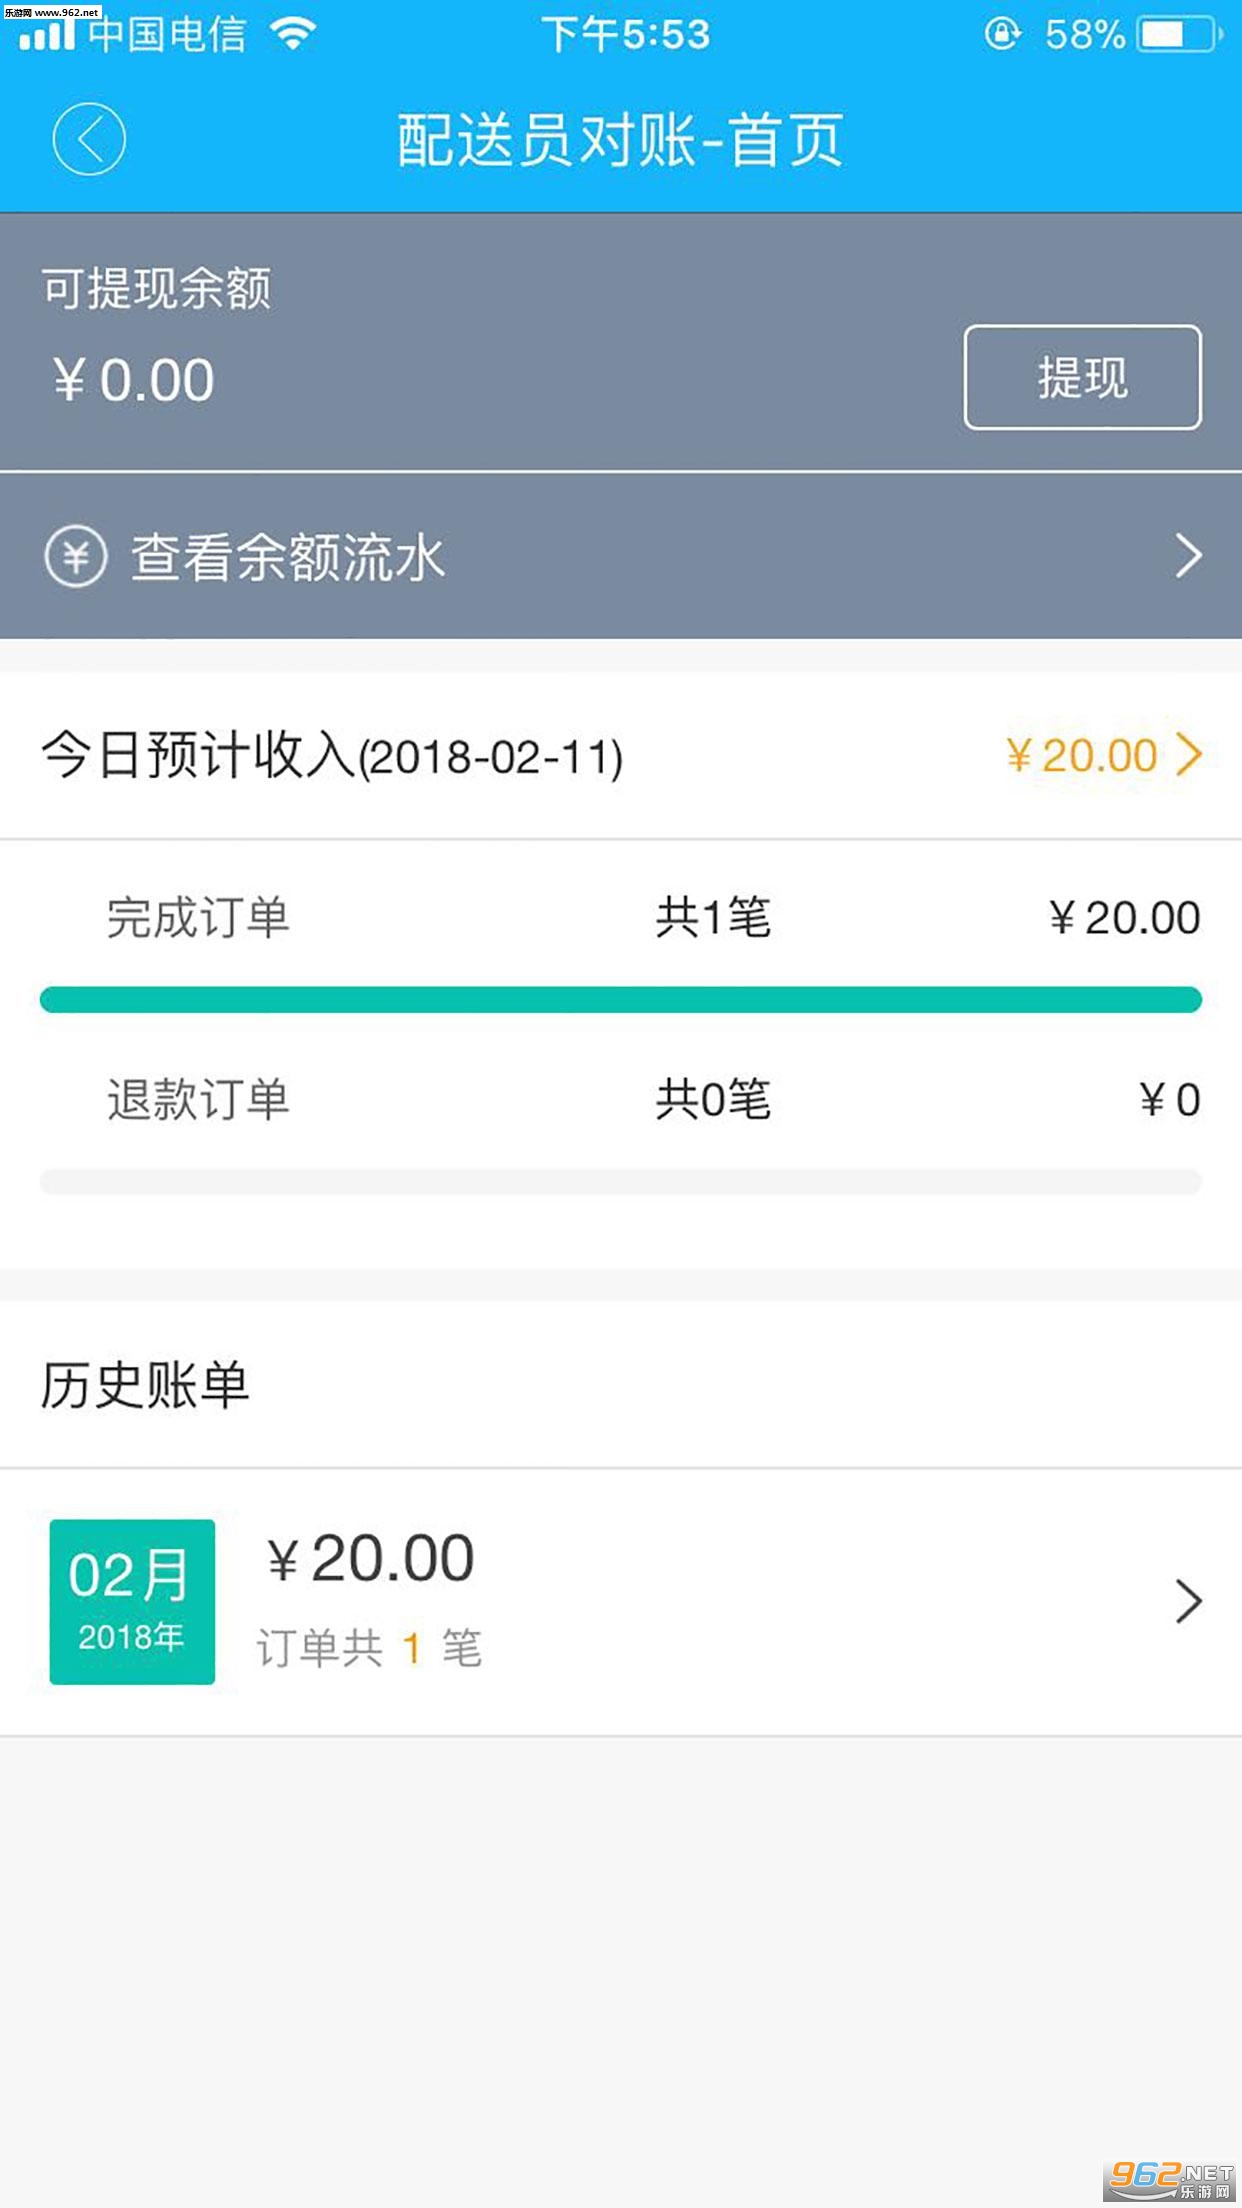Tap the 02月 2018年 calendar badge
Image resolution: width=1242 pixels, height=2208 pixels.
pos(132,1601)
